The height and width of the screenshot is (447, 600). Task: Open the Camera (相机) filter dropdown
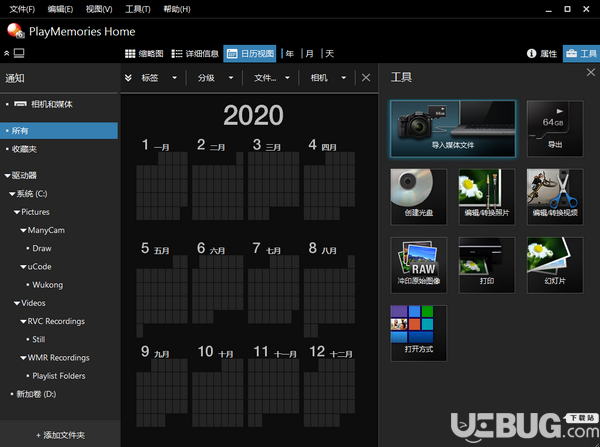pos(328,78)
